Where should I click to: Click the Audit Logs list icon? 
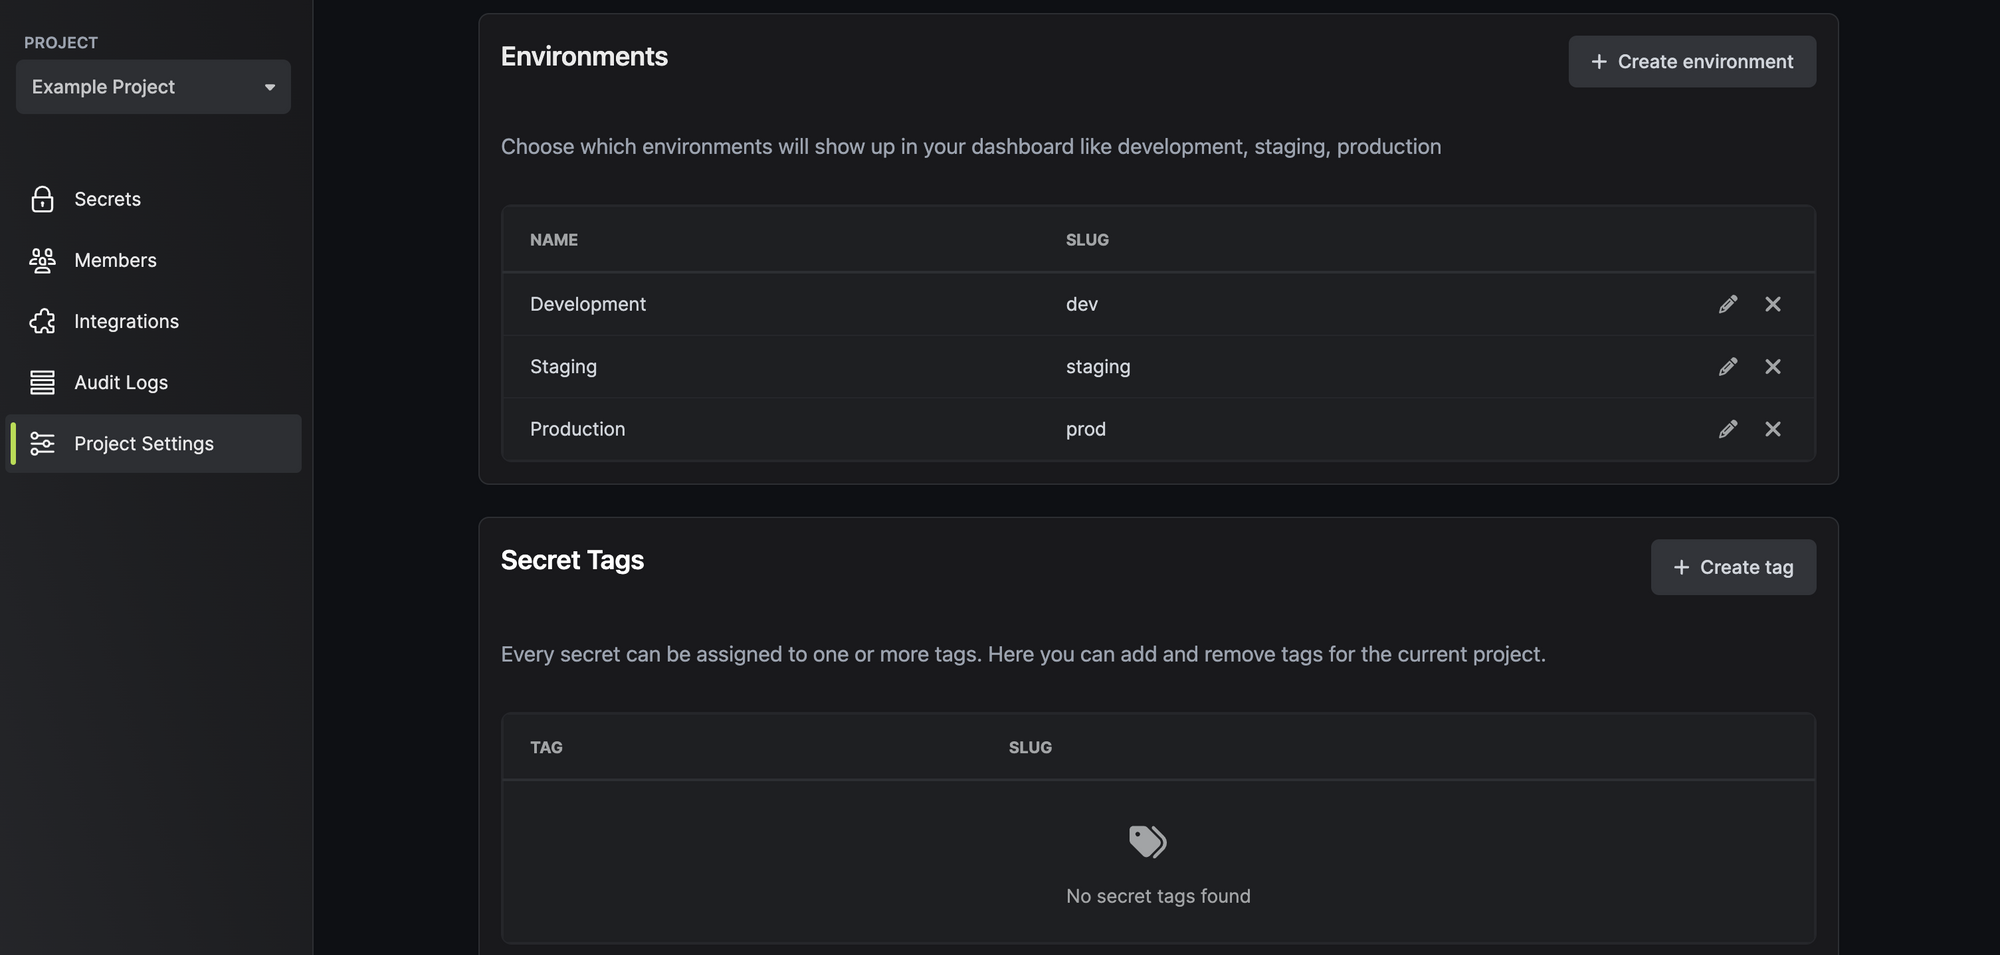(x=42, y=382)
